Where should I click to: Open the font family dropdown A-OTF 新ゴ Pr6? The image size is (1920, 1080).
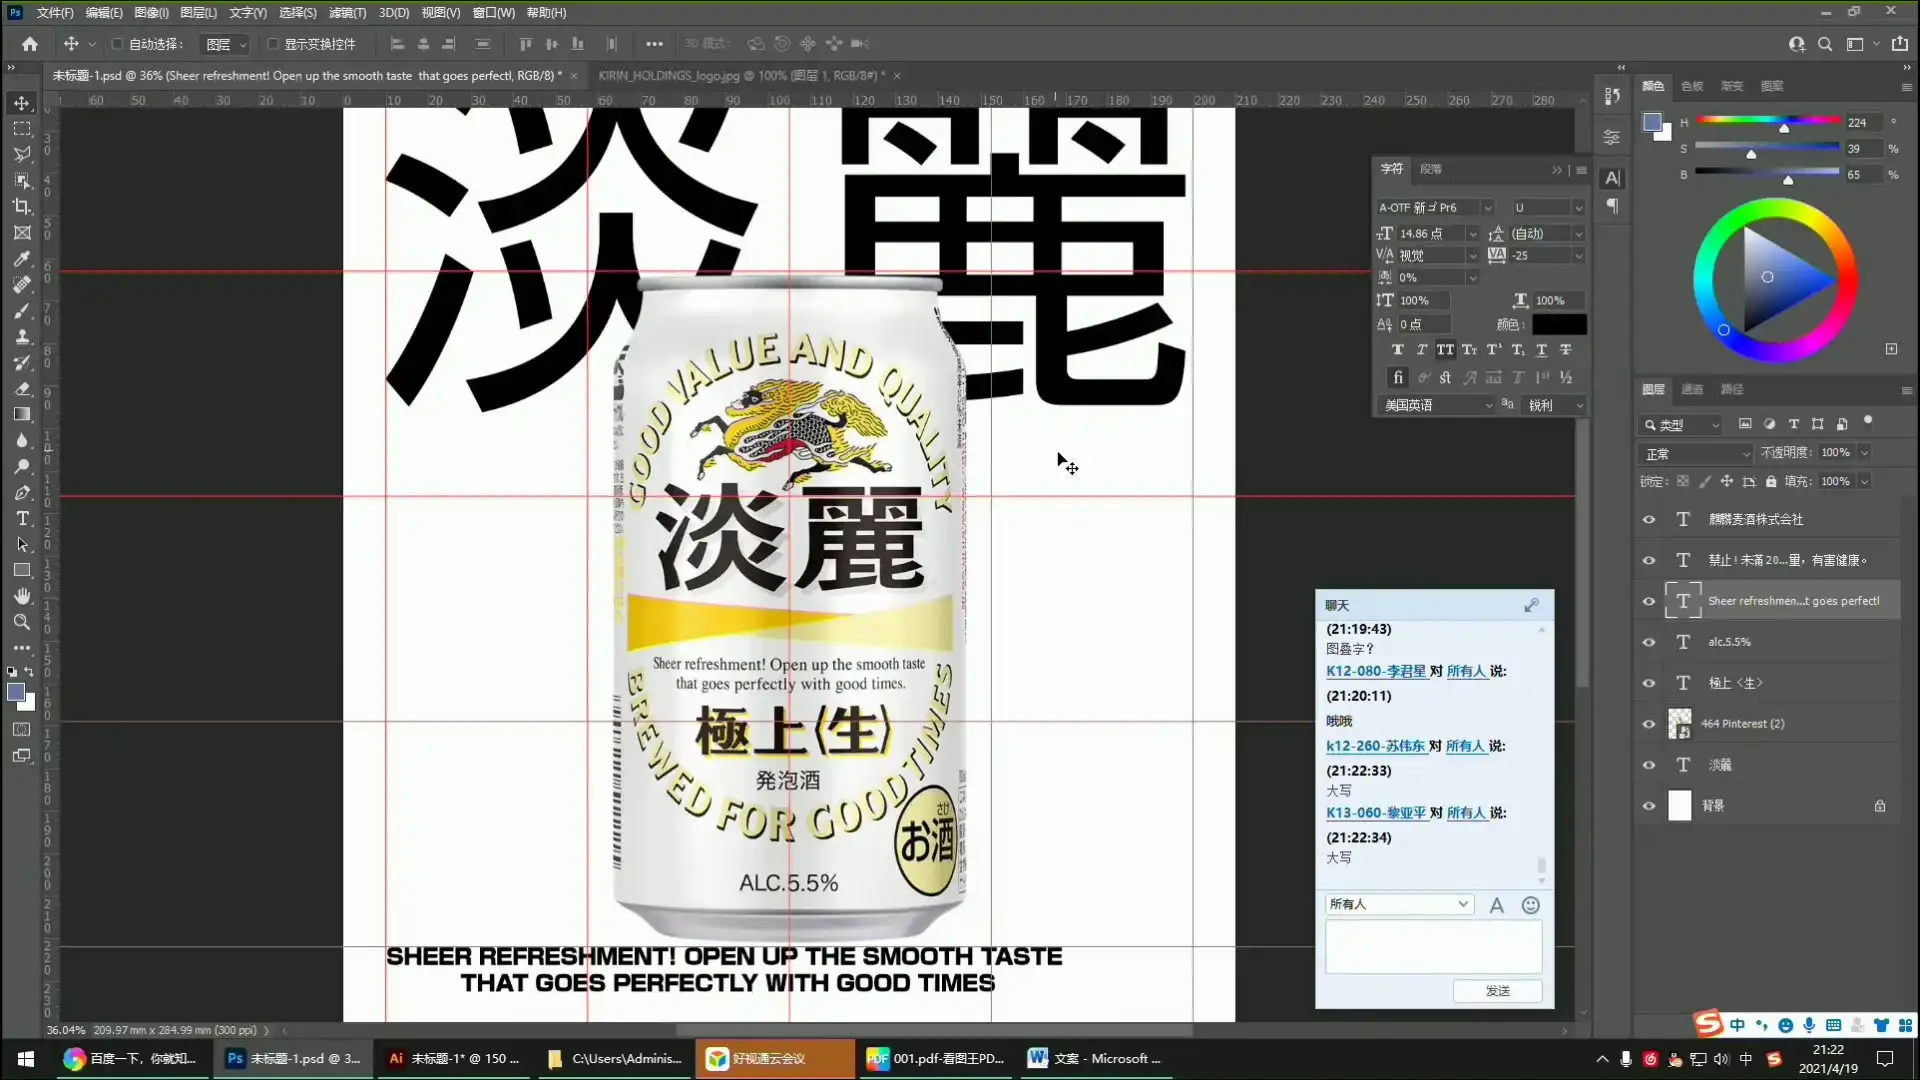click(1435, 207)
